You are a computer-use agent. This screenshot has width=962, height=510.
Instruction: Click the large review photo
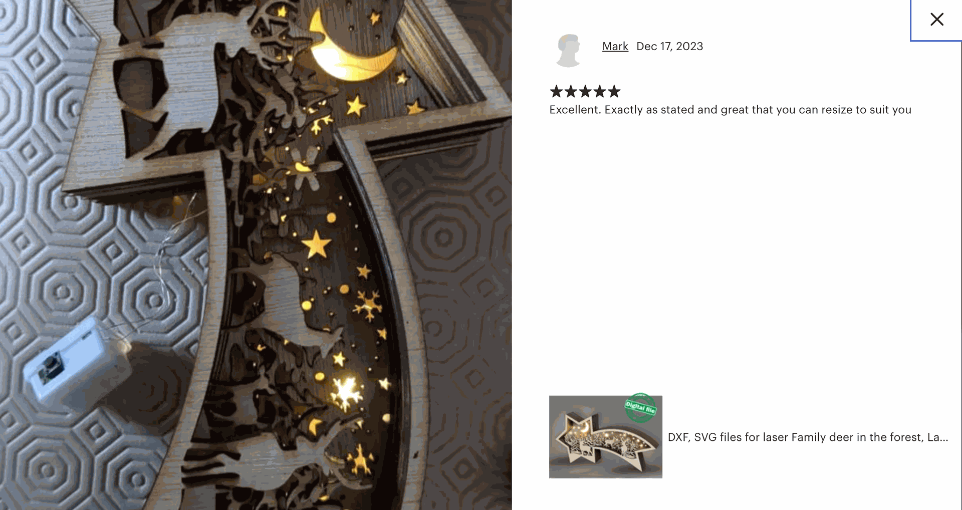[256, 255]
